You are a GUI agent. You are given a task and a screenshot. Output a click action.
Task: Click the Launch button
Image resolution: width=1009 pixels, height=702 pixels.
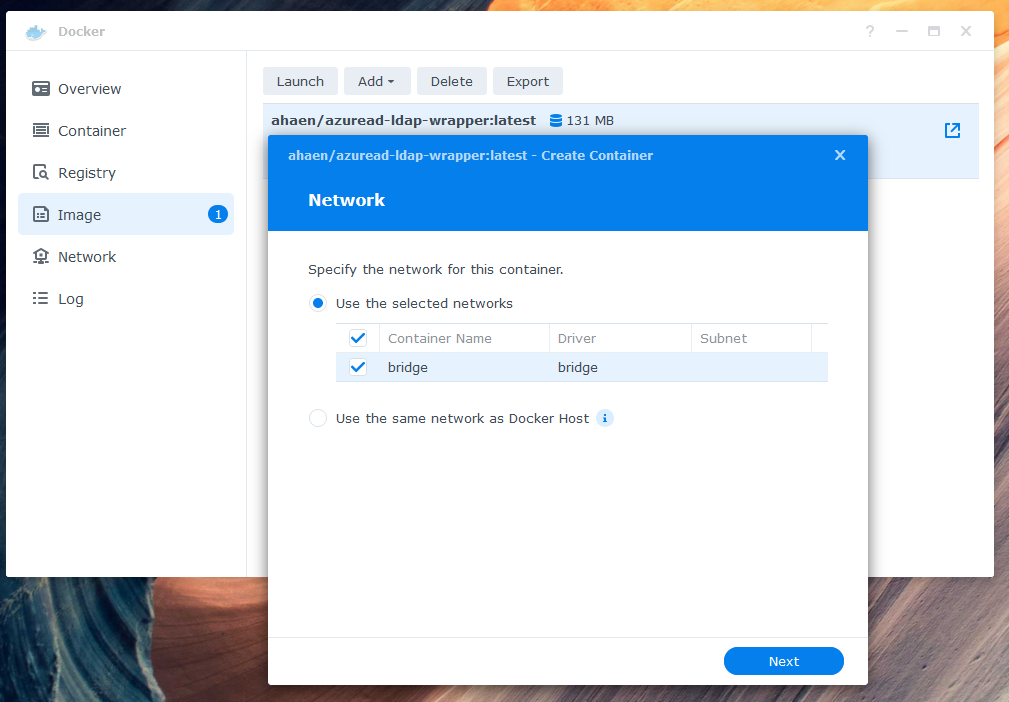[300, 81]
